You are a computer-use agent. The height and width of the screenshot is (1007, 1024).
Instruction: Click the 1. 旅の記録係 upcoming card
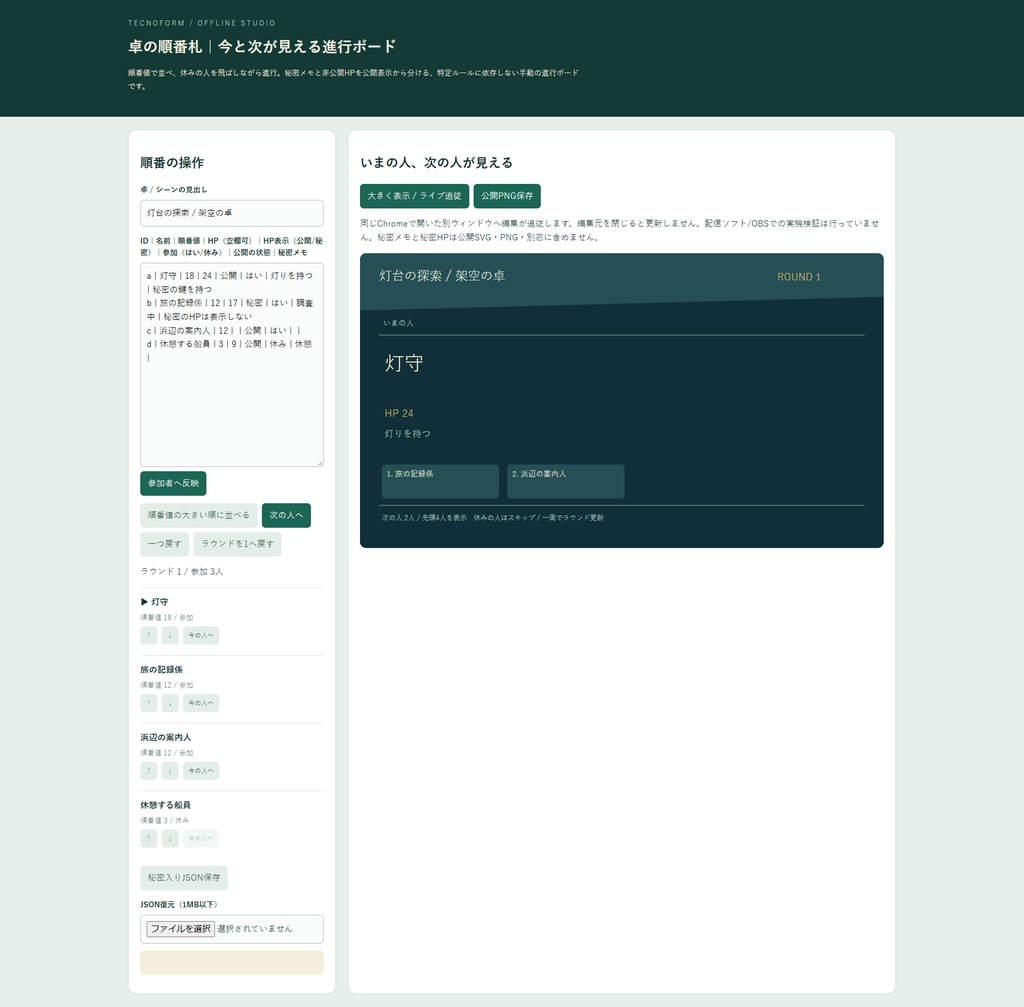(440, 481)
